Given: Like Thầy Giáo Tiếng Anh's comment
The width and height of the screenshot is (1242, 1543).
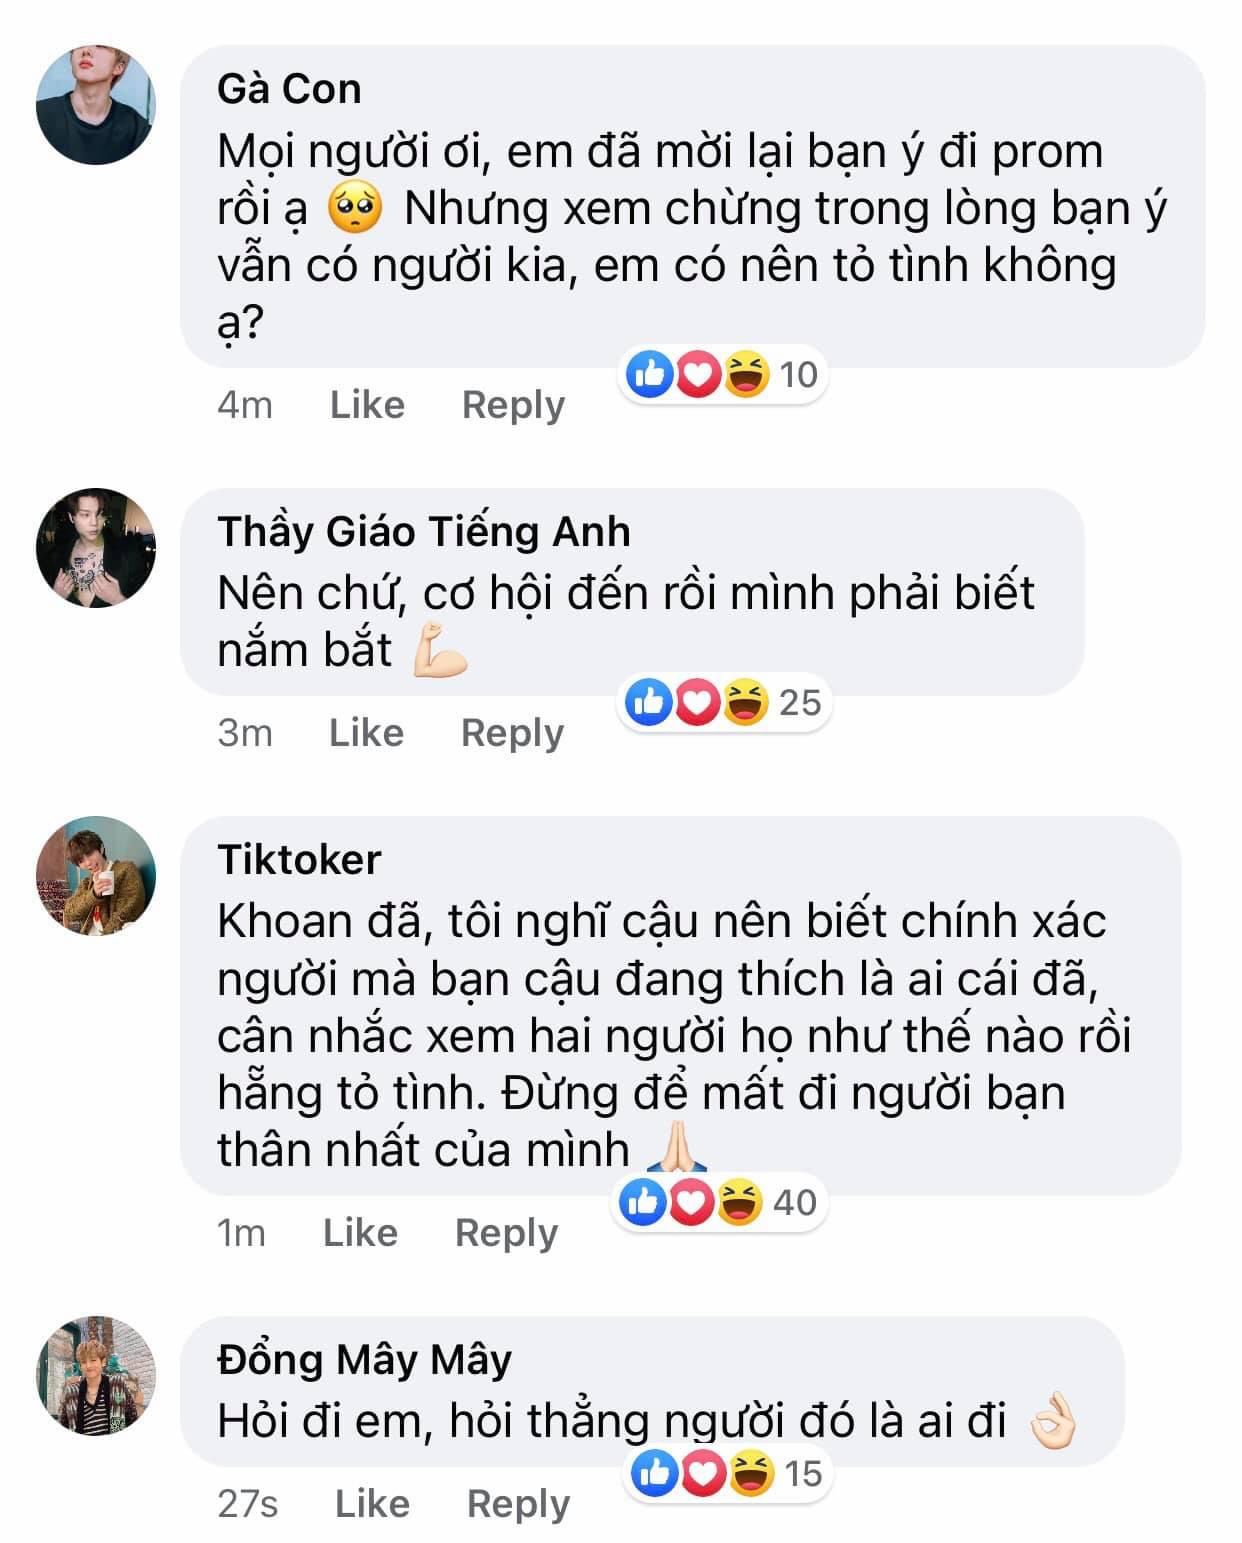Looking at the screenshot, I should pyautogui.click(x=366, y=733).
